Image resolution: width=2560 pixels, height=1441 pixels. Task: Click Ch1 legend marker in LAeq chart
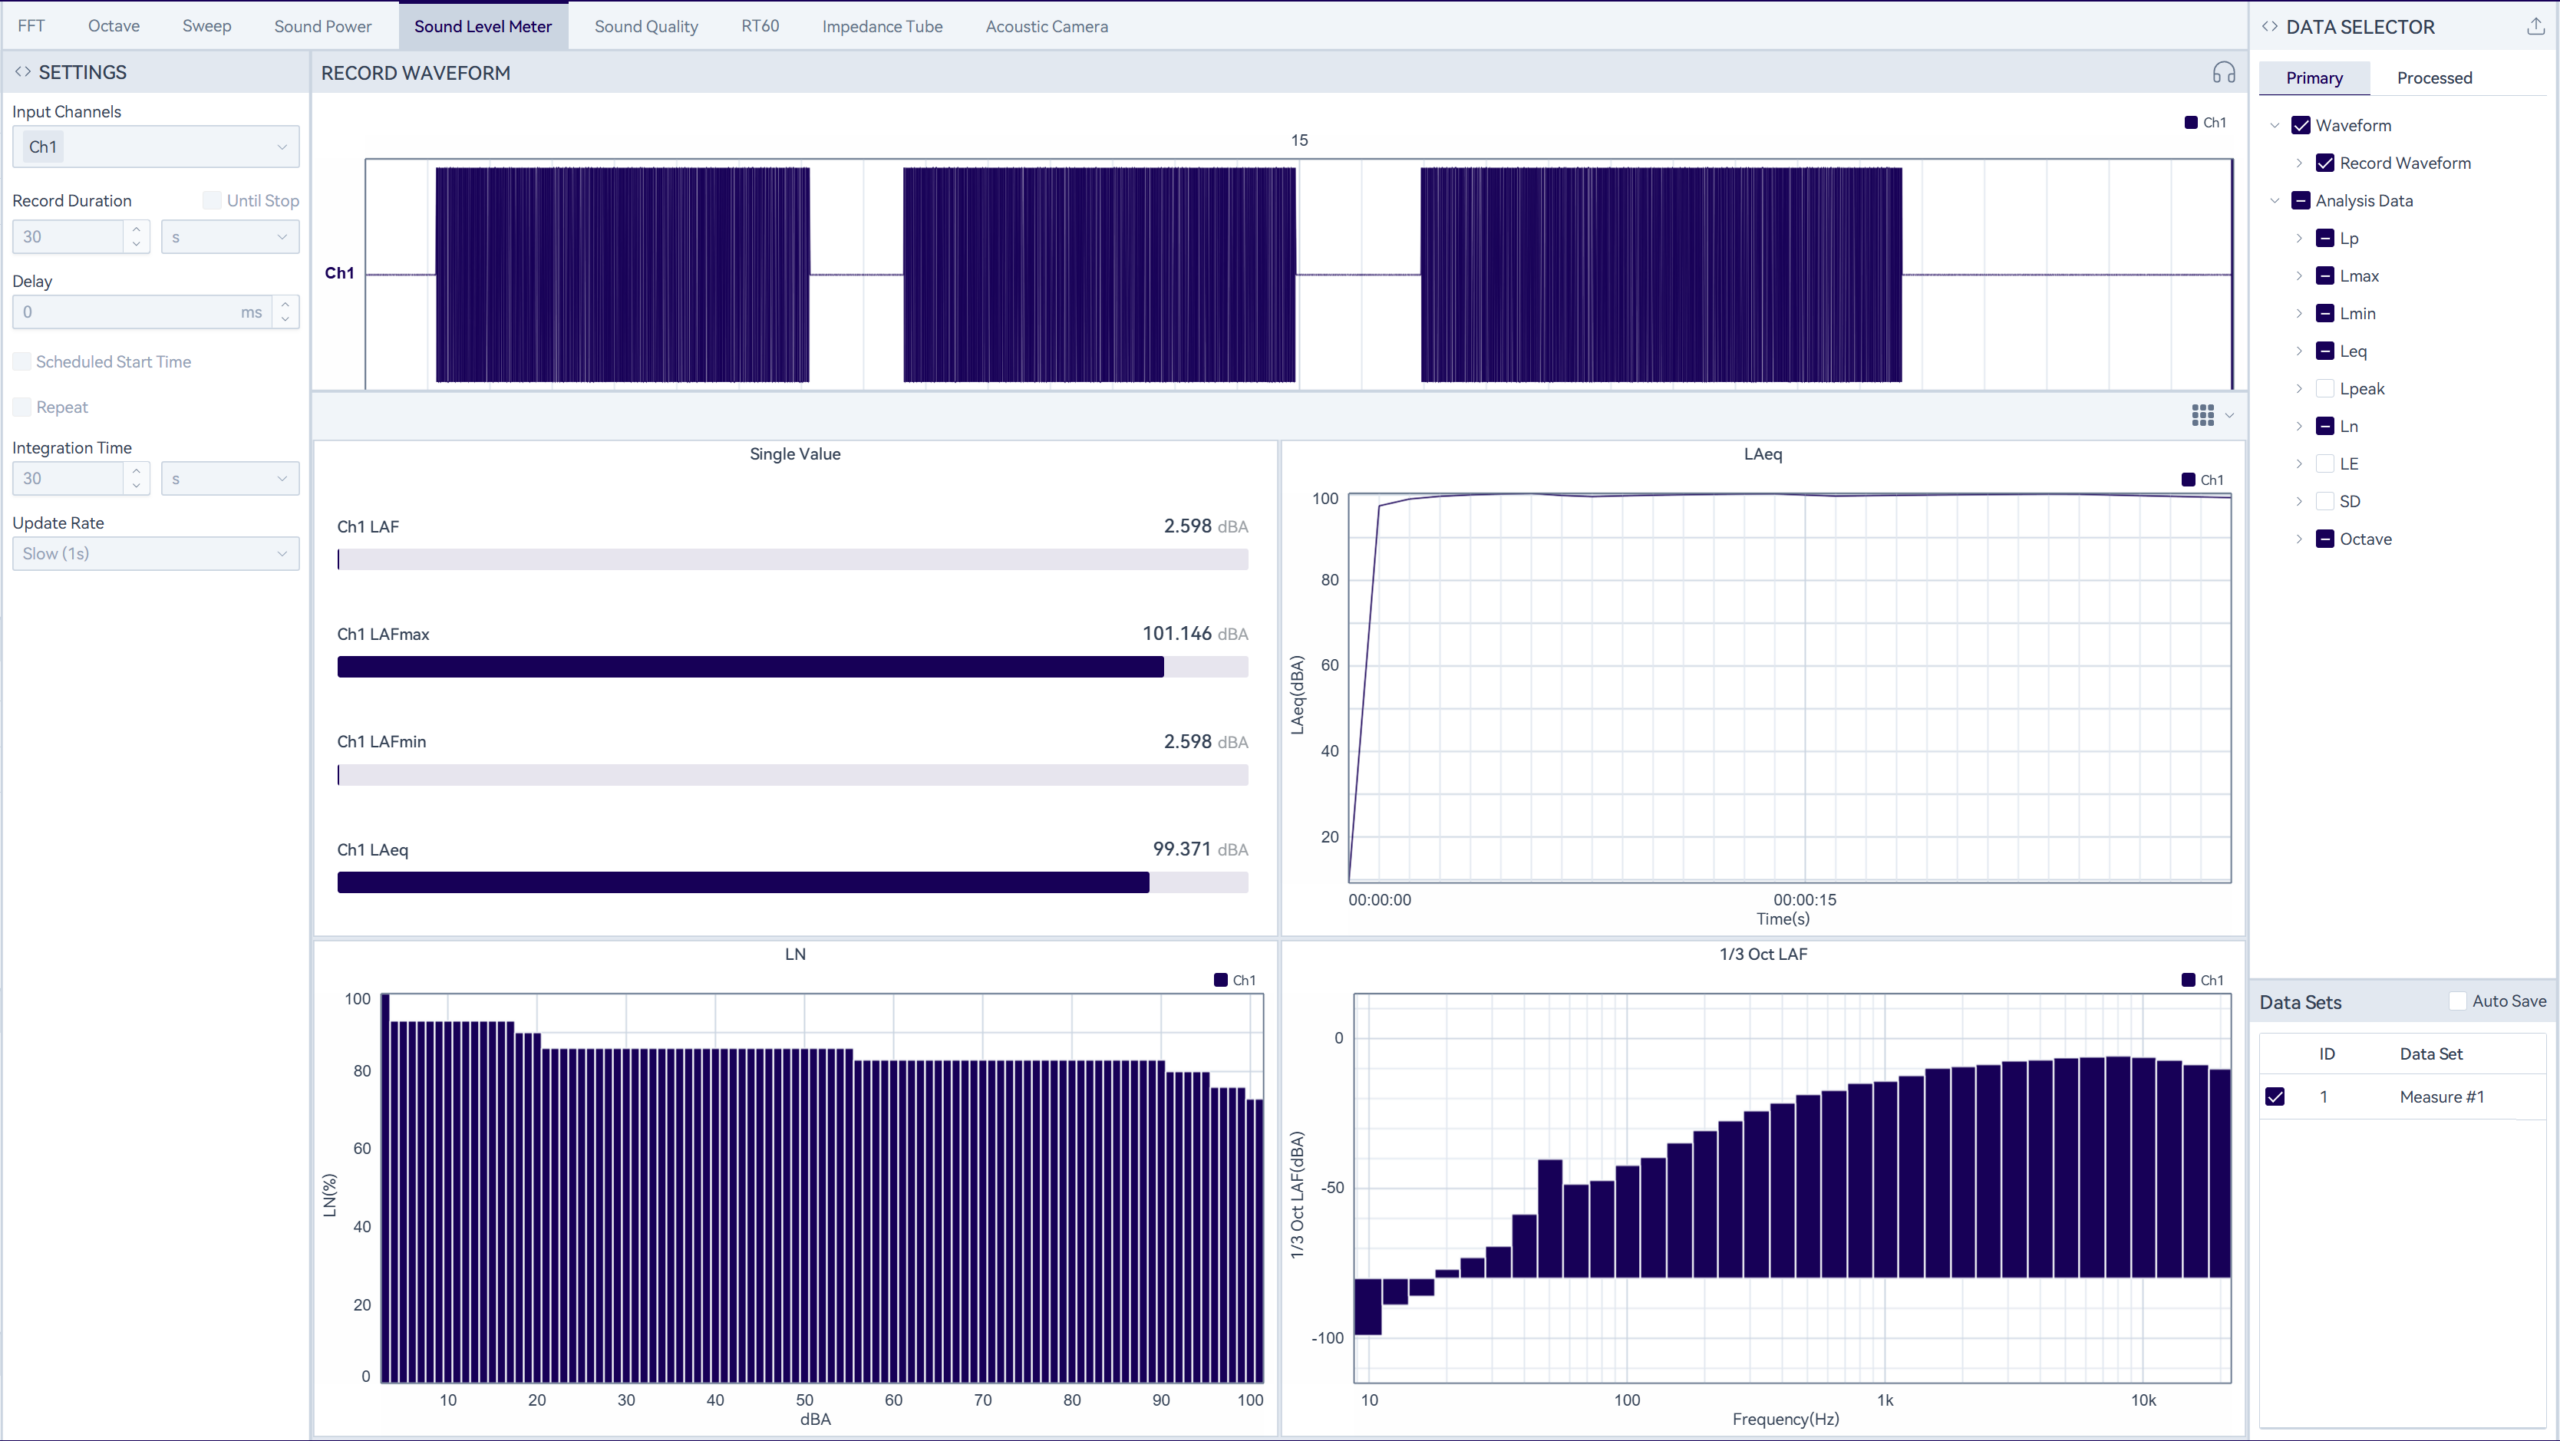2188,480
